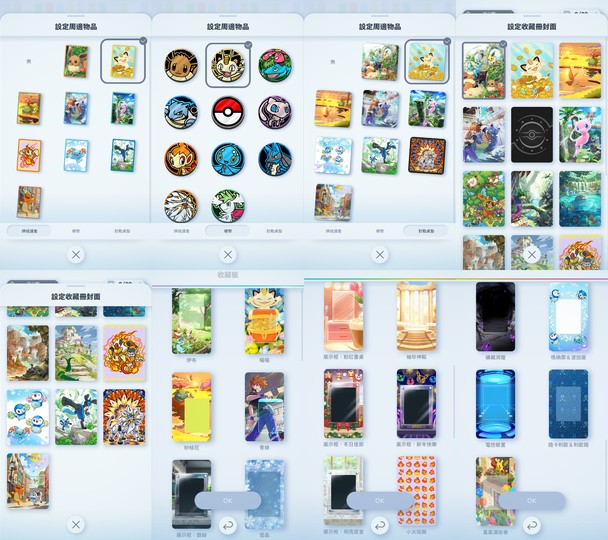Select the Meowth coin
Screen dimensions: 608x540
pyautogui.click(x=228, y=65)
